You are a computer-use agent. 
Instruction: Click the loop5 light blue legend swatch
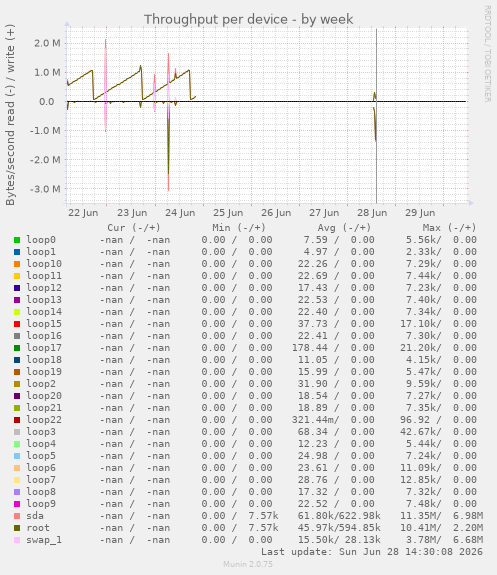click(x=17, y=456)
